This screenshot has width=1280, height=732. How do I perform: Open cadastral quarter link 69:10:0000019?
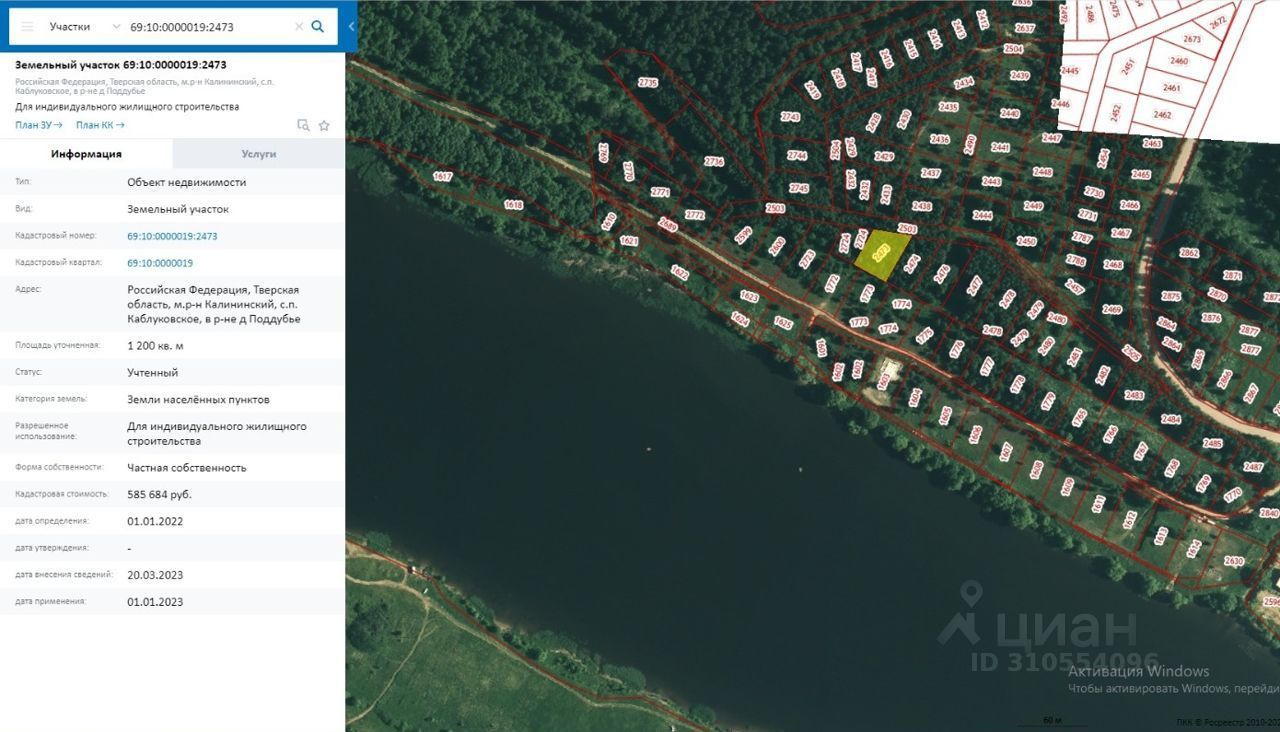point(160,263)
